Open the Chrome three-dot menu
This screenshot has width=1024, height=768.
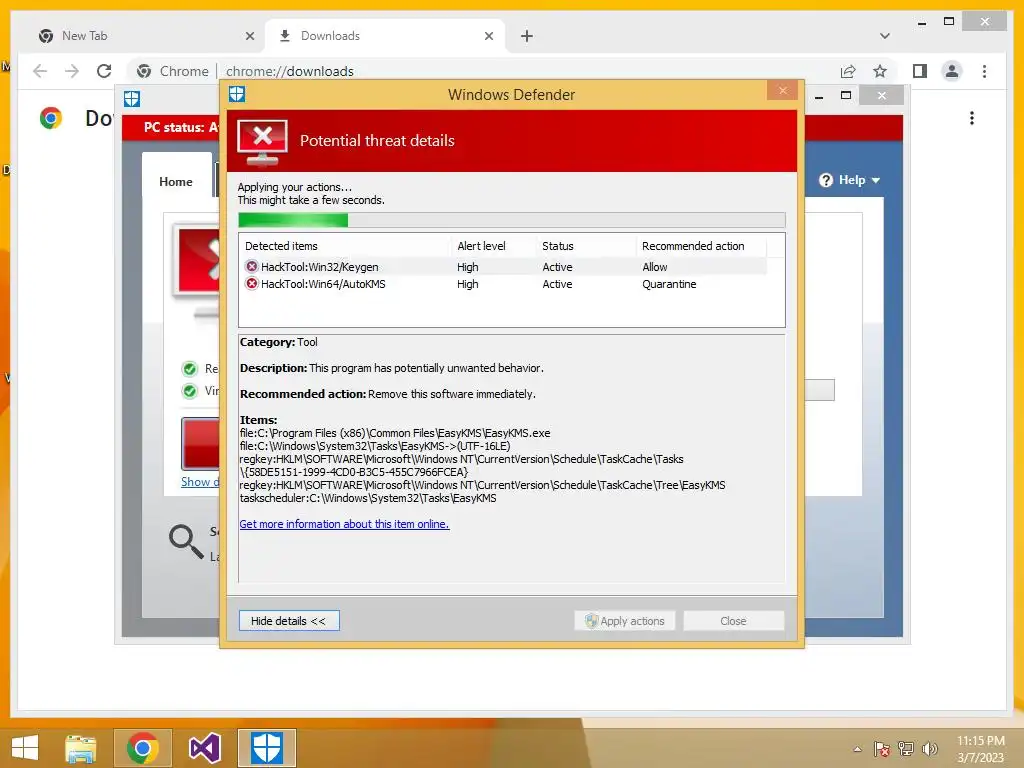[984, 71]
